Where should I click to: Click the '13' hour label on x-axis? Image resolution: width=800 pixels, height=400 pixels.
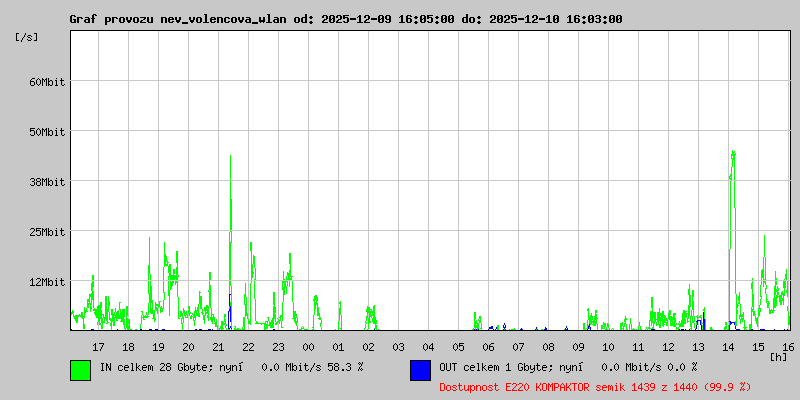(x=698, y=347)
